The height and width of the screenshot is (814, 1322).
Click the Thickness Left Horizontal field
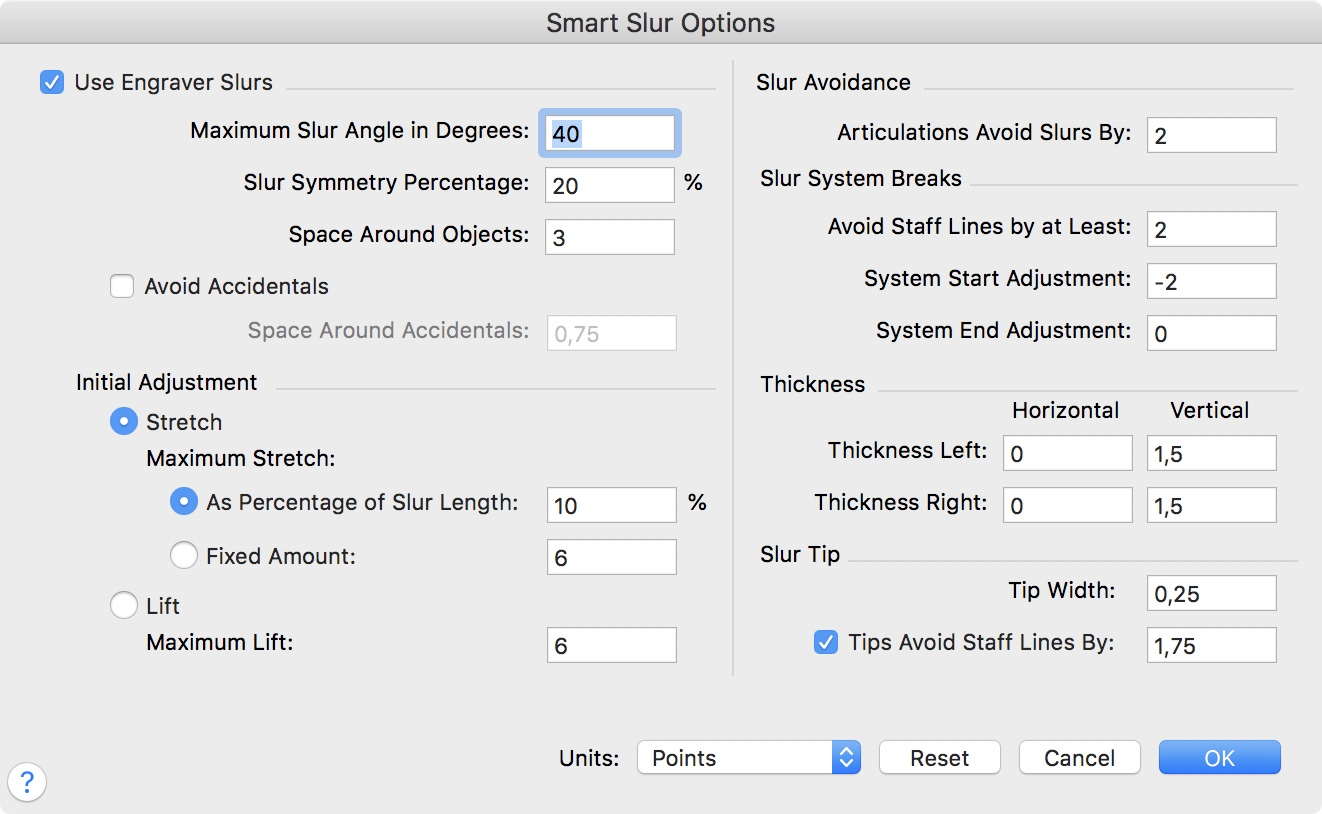[x=1067, y=453]
